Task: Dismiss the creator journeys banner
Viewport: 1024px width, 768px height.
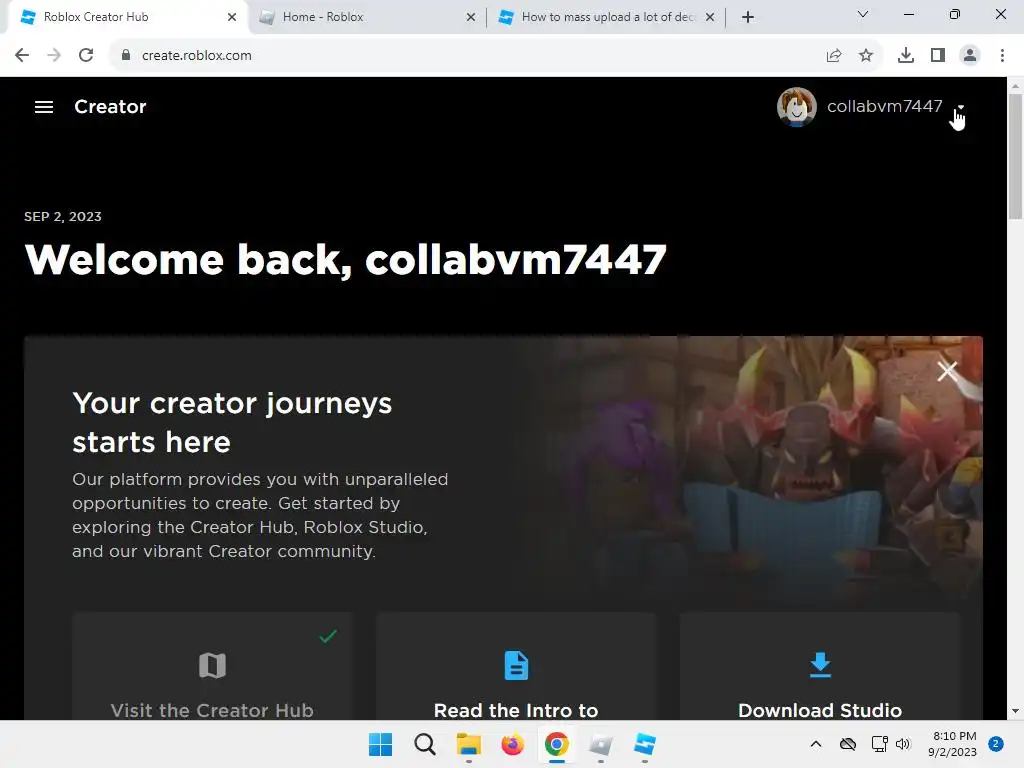Action: [947, 371]
